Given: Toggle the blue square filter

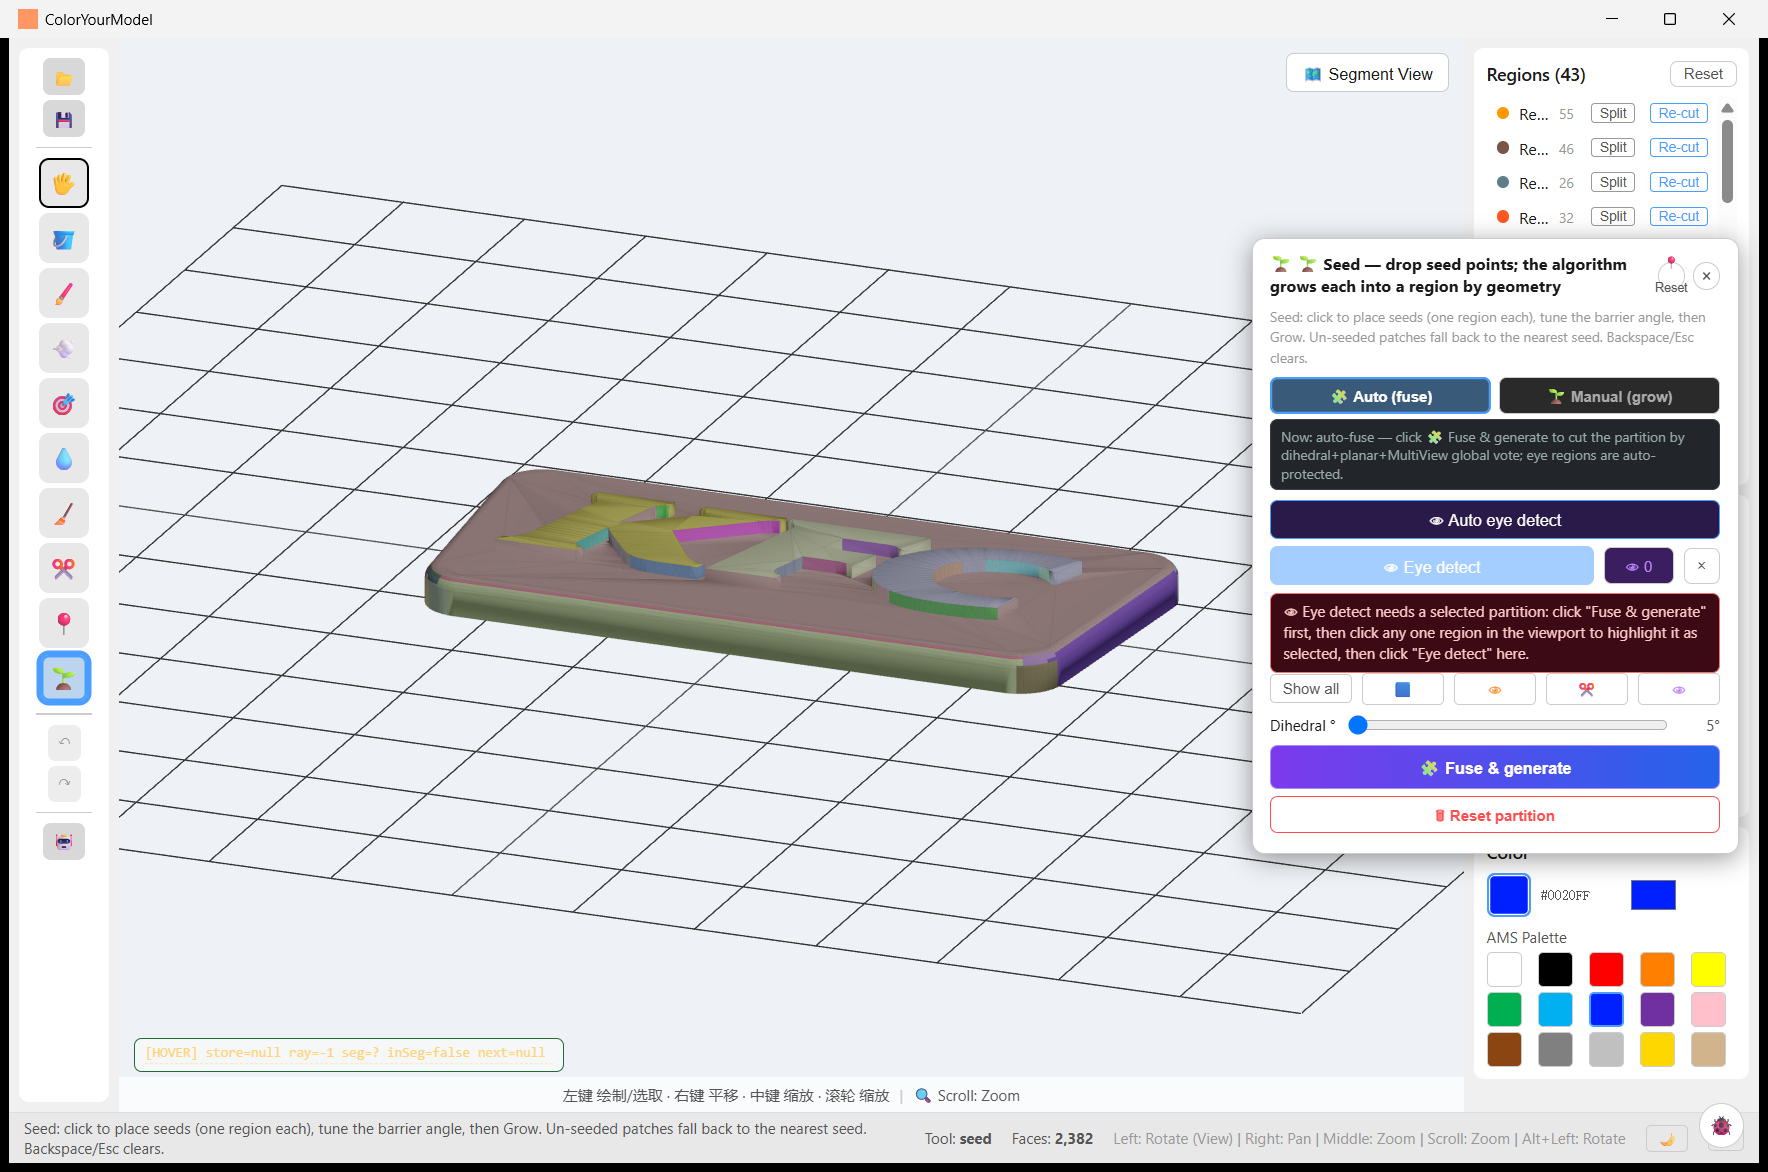Looking at the screenshot, I should tap(1403, 689).
